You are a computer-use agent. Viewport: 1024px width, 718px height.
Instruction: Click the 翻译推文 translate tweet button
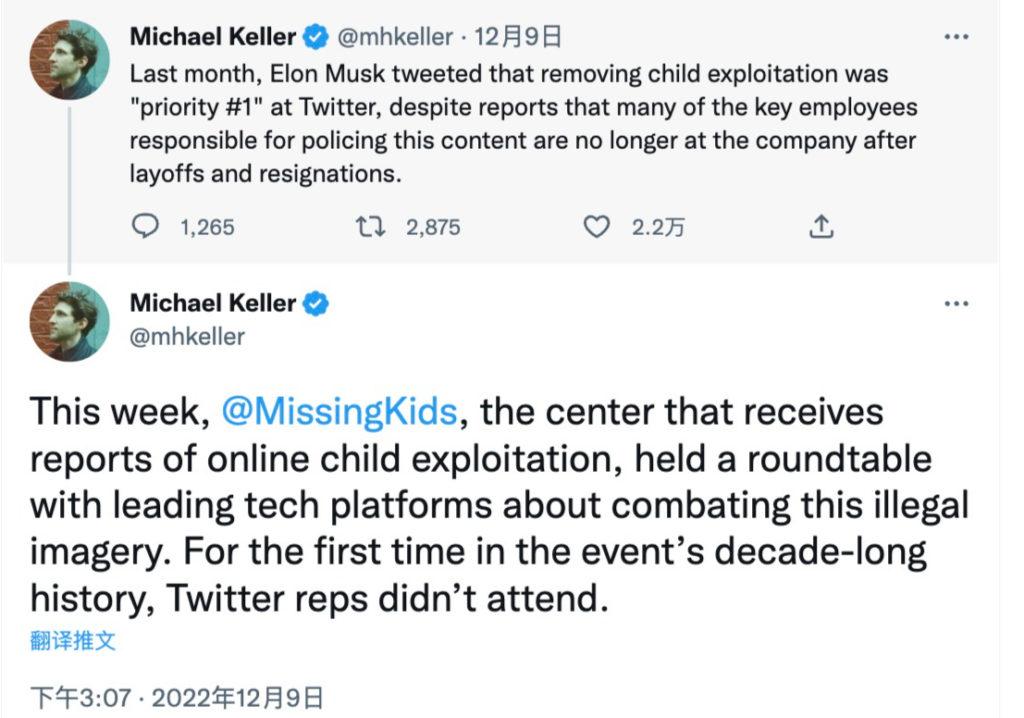tap(73, 641)
